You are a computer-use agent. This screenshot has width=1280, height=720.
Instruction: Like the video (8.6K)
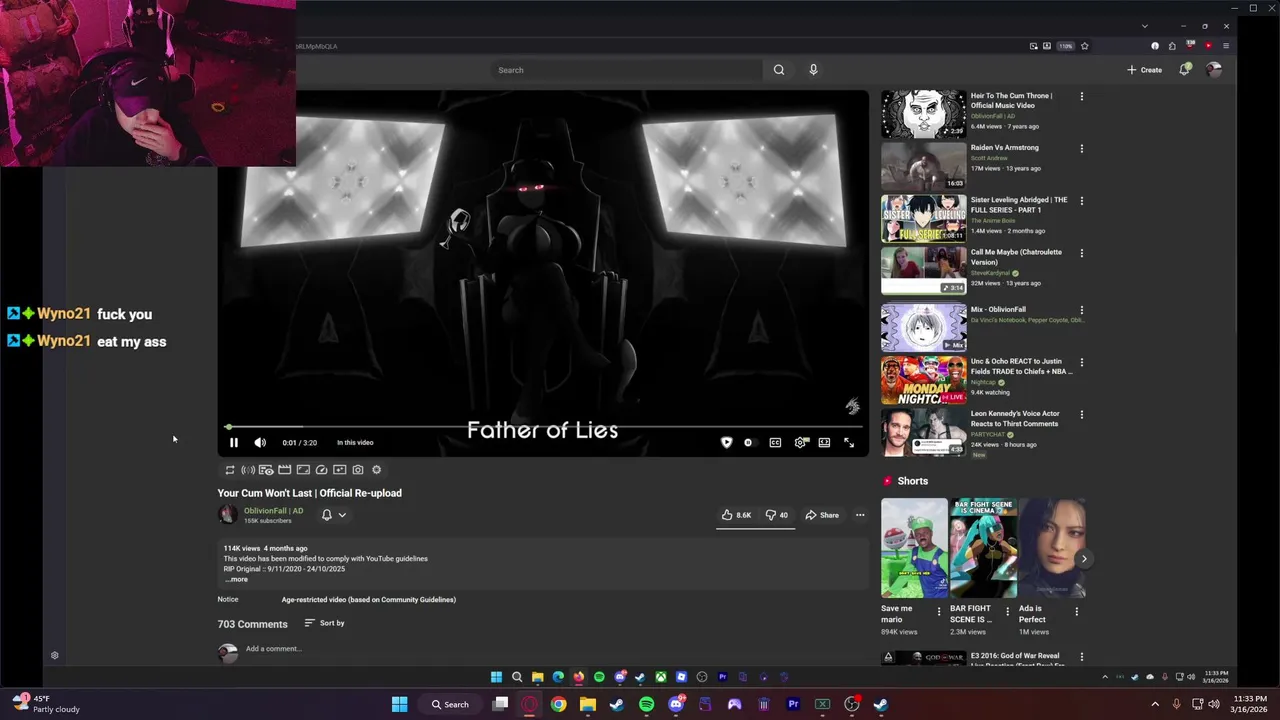[737, 515]
